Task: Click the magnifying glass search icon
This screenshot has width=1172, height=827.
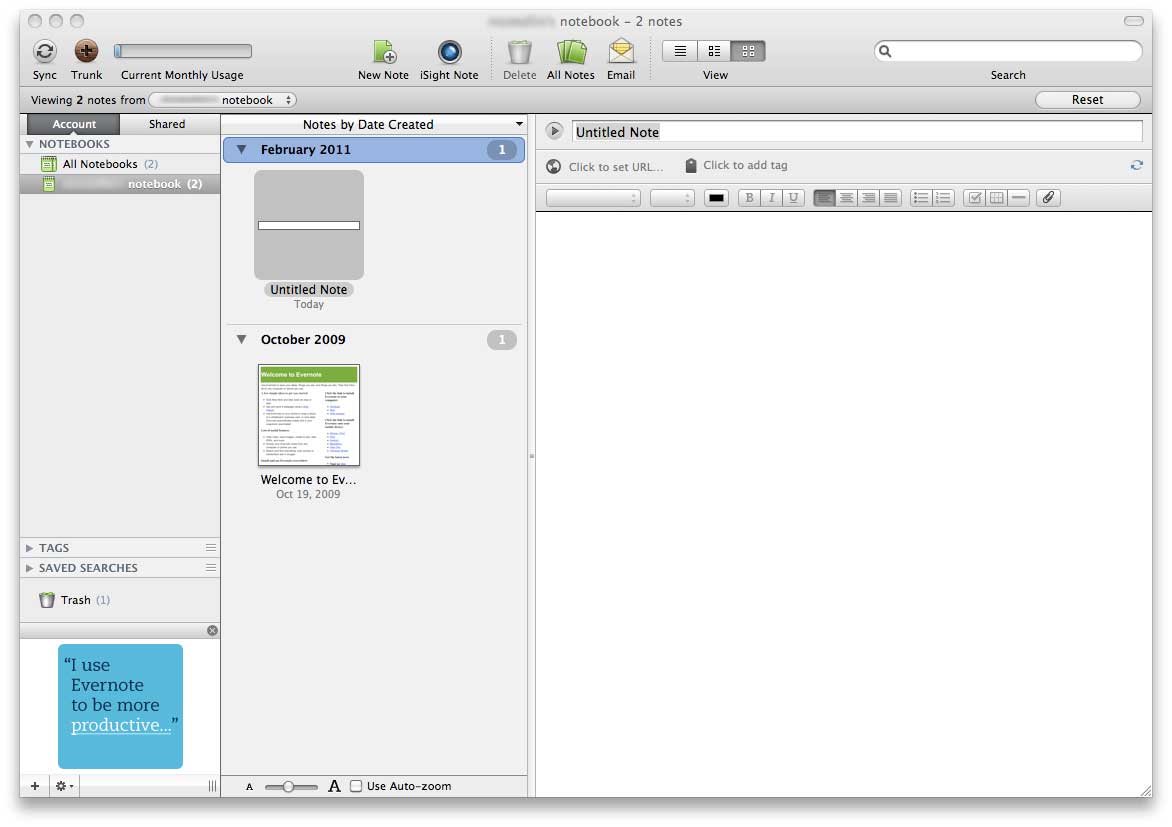Action: click(x=885, y=51)
